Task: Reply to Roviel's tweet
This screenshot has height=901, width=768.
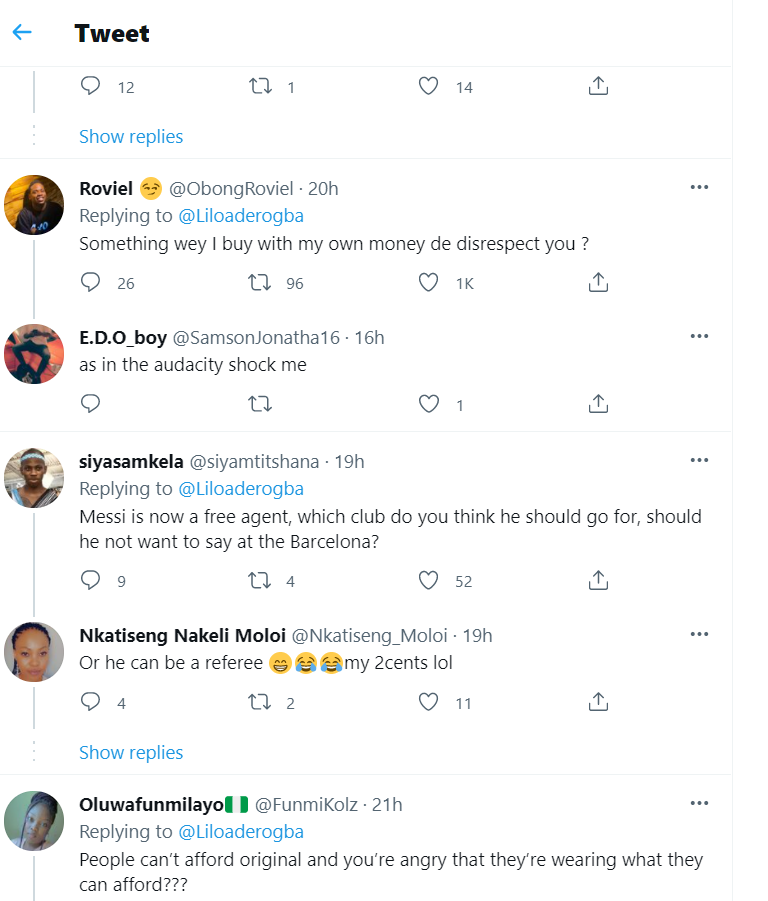Action: pos(91,283)
